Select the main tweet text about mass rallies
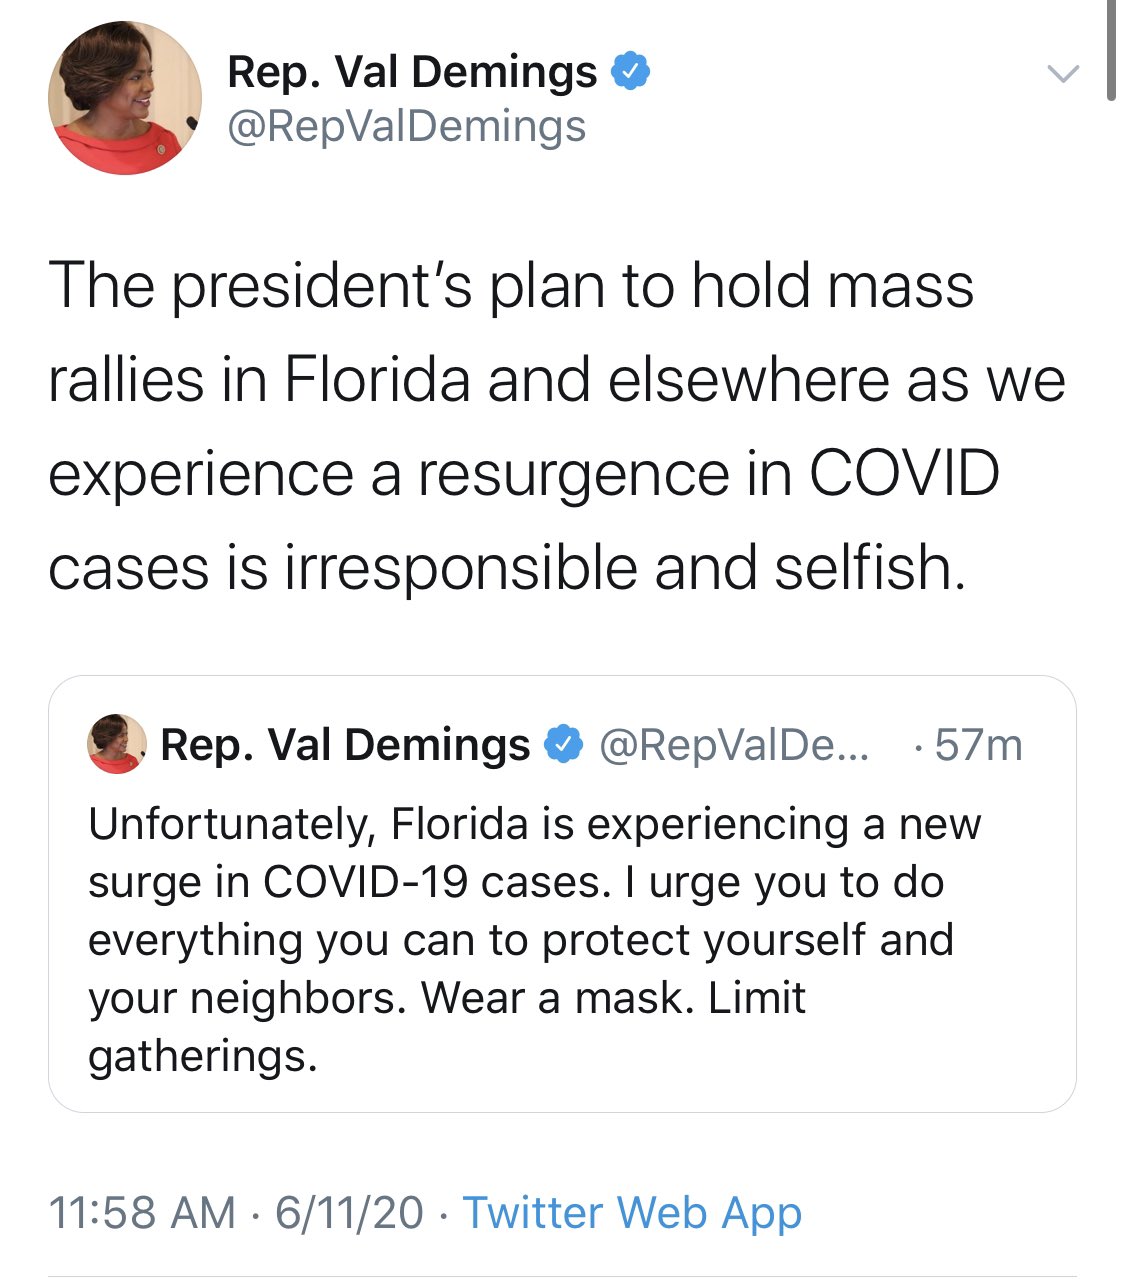The height and width of the screenshot is (1283, 1125). pyautogui.click(x=510, y=286)
